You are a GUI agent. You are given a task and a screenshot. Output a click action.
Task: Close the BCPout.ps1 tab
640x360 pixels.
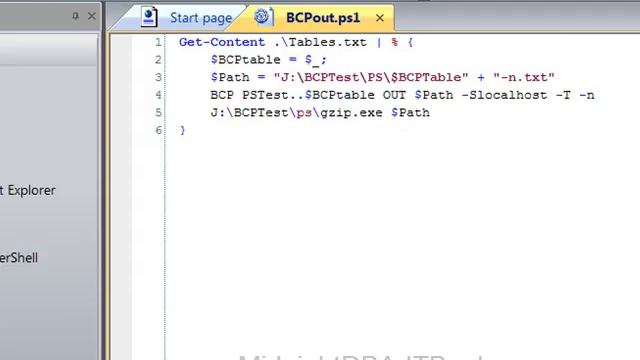pos(380,18)
